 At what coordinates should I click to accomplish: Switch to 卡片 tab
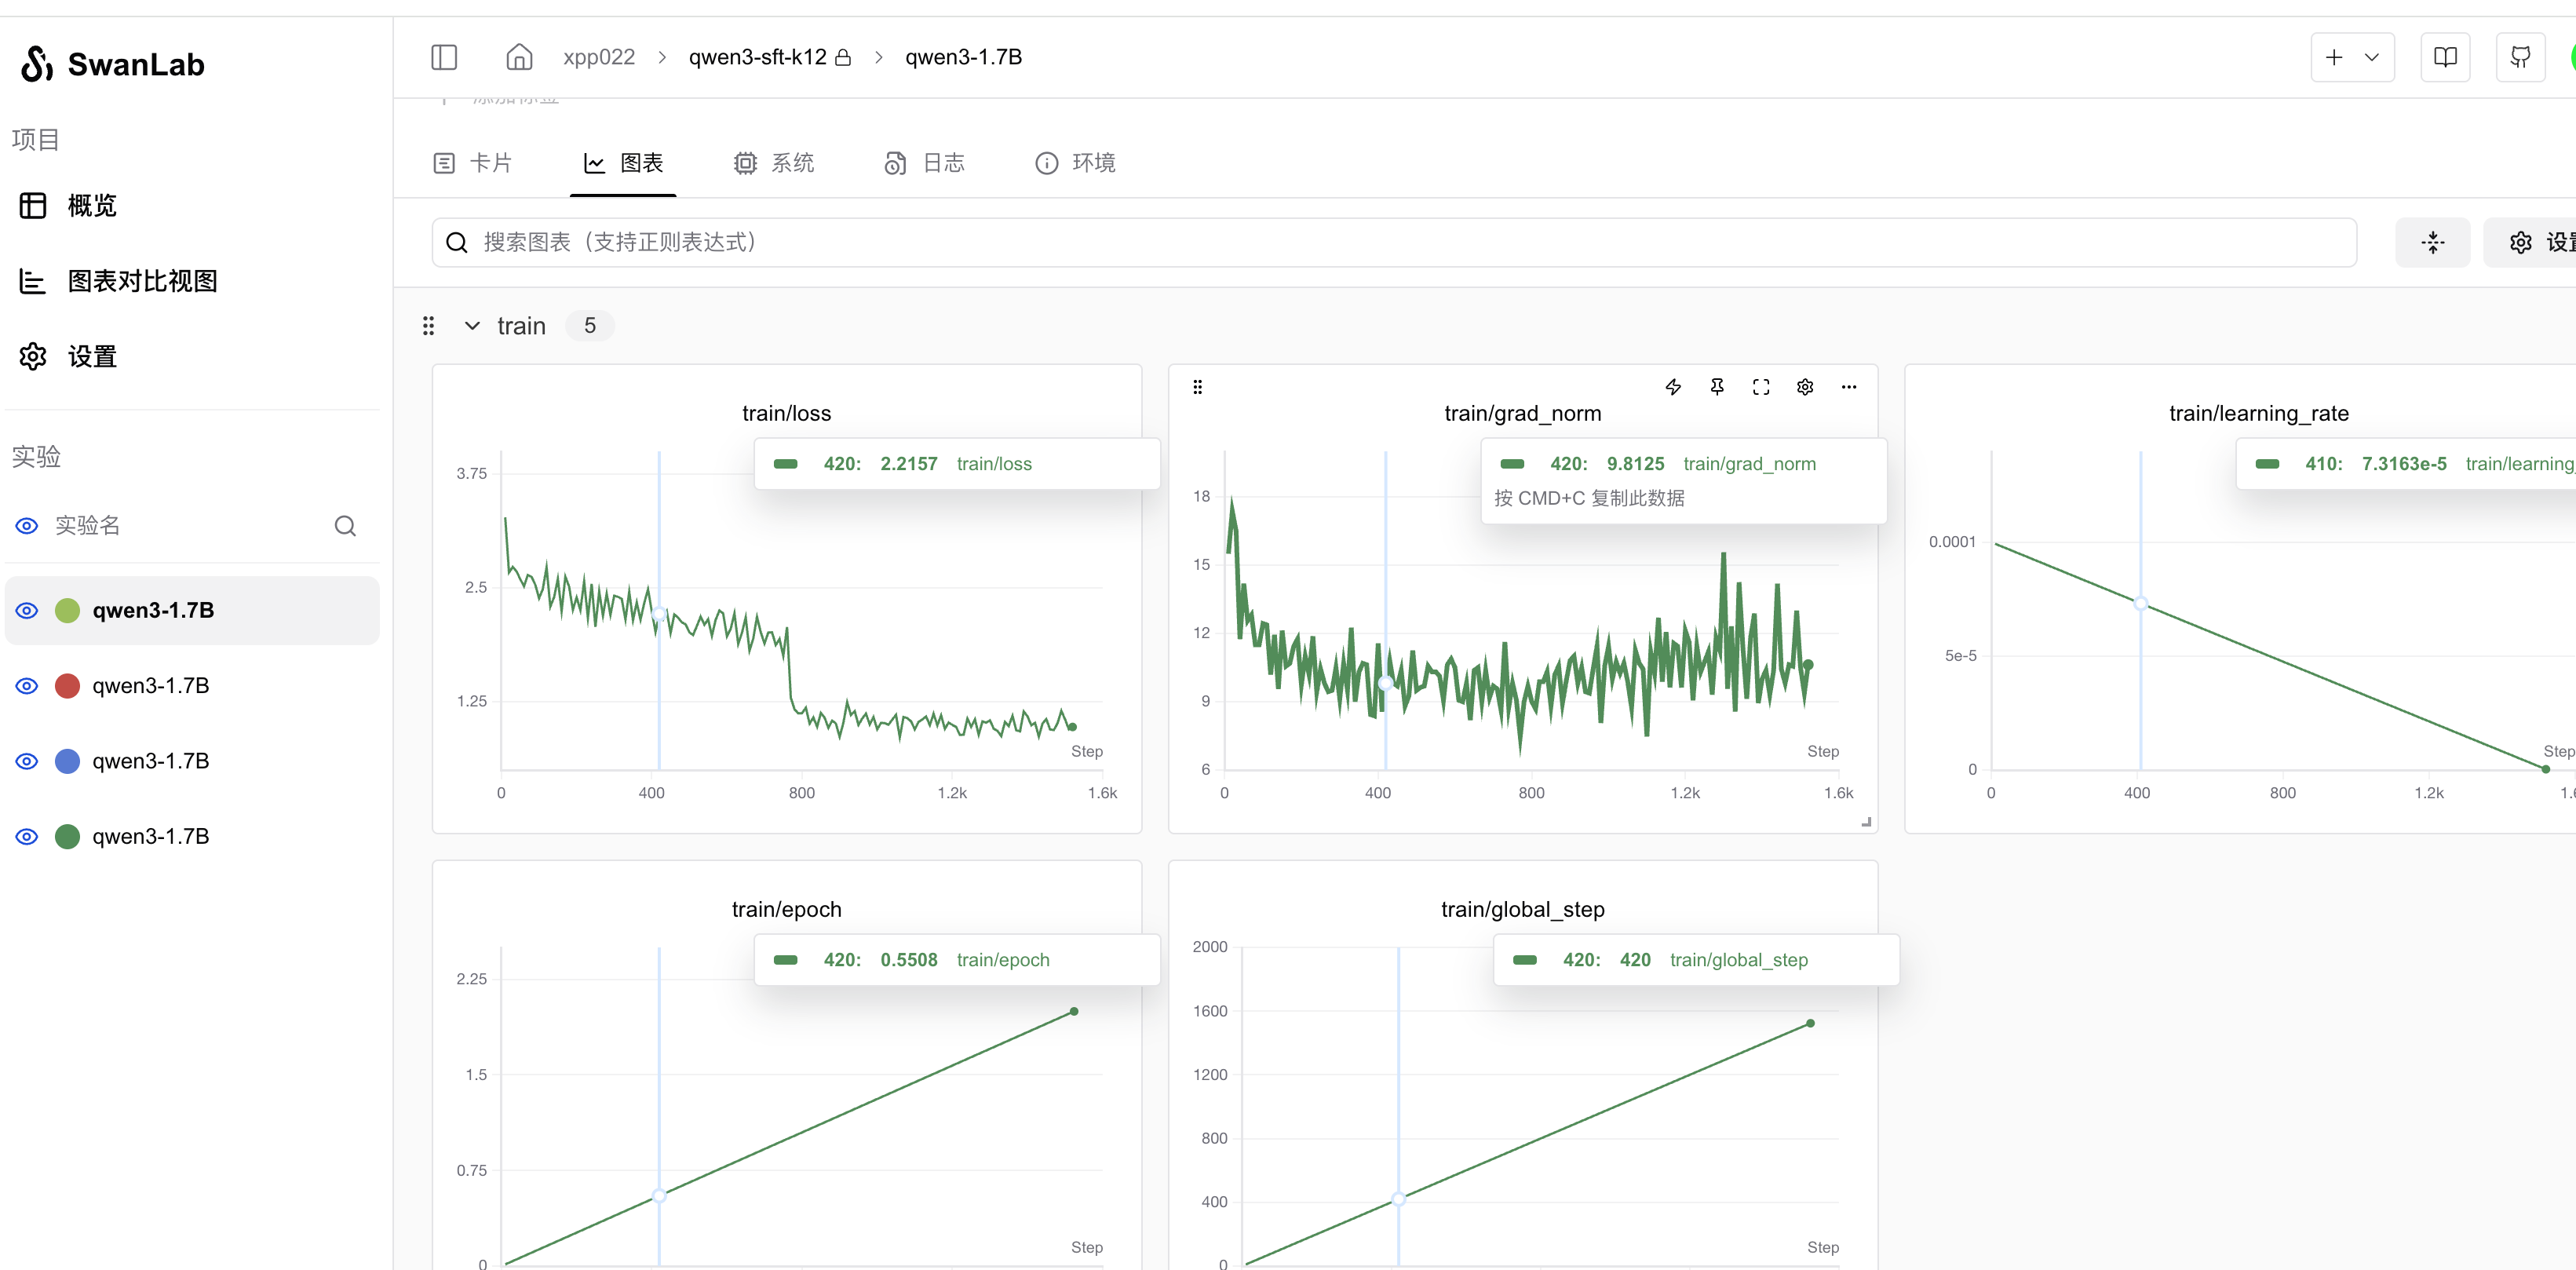(x=472, y=163)
